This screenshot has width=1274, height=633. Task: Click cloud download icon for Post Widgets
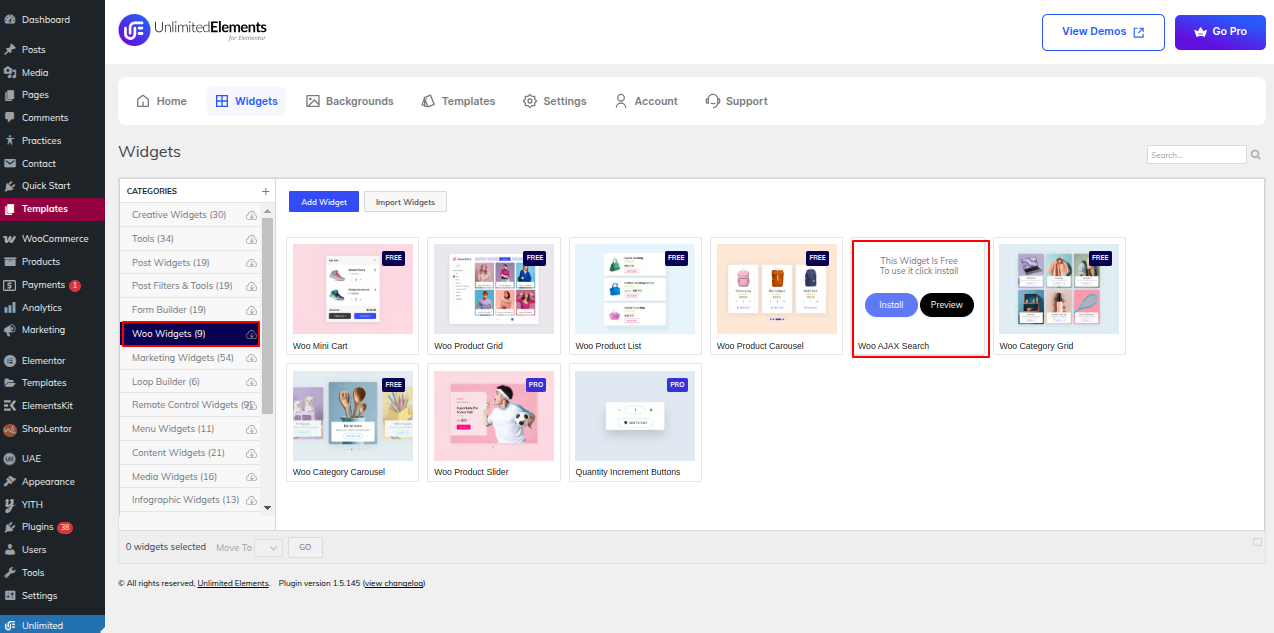pos(251,264)
